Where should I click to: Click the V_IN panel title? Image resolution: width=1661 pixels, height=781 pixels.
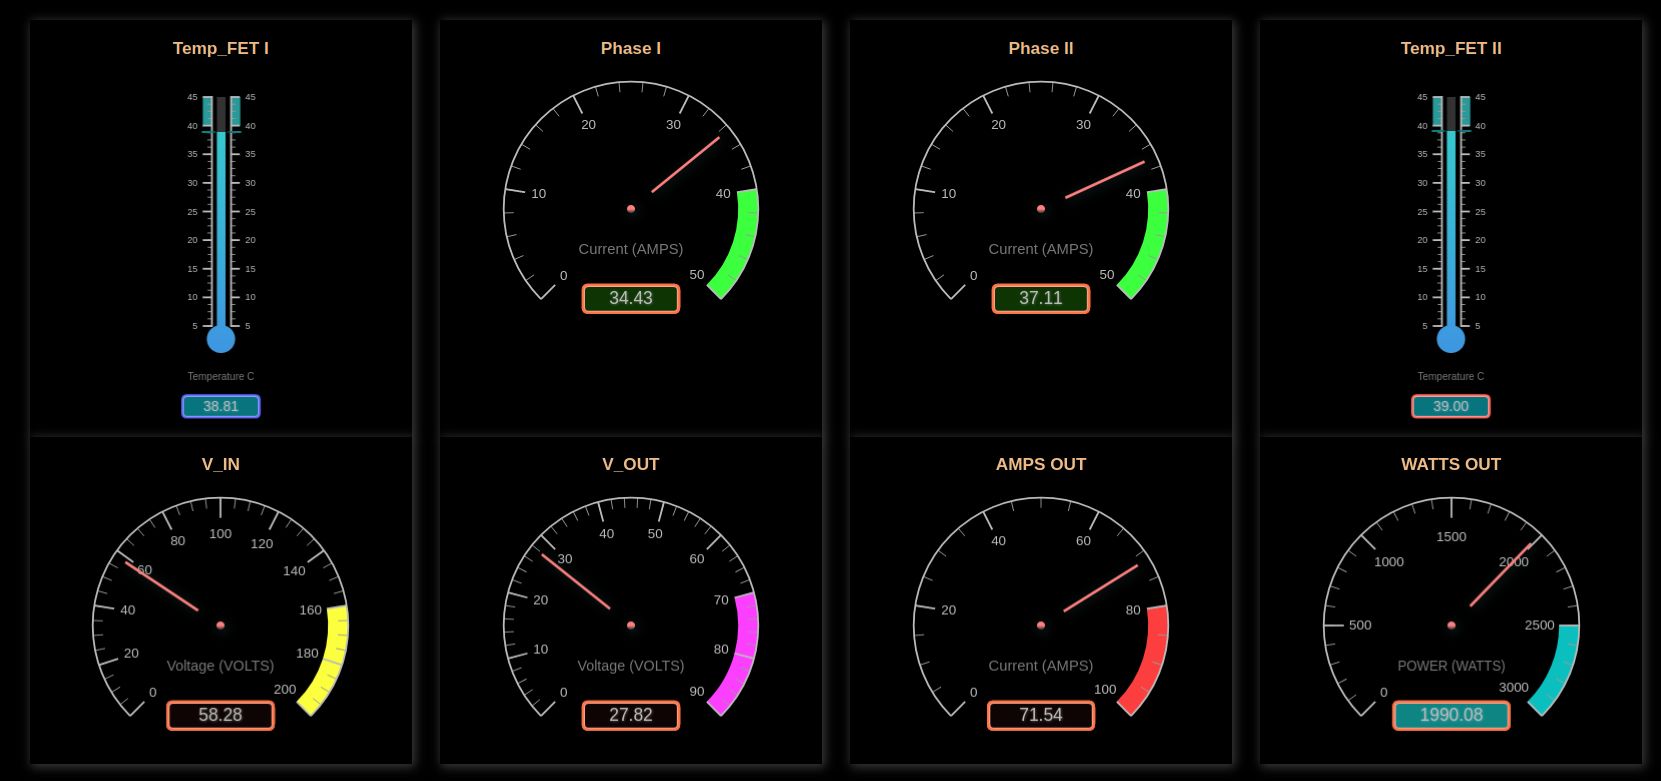point(221,464)
